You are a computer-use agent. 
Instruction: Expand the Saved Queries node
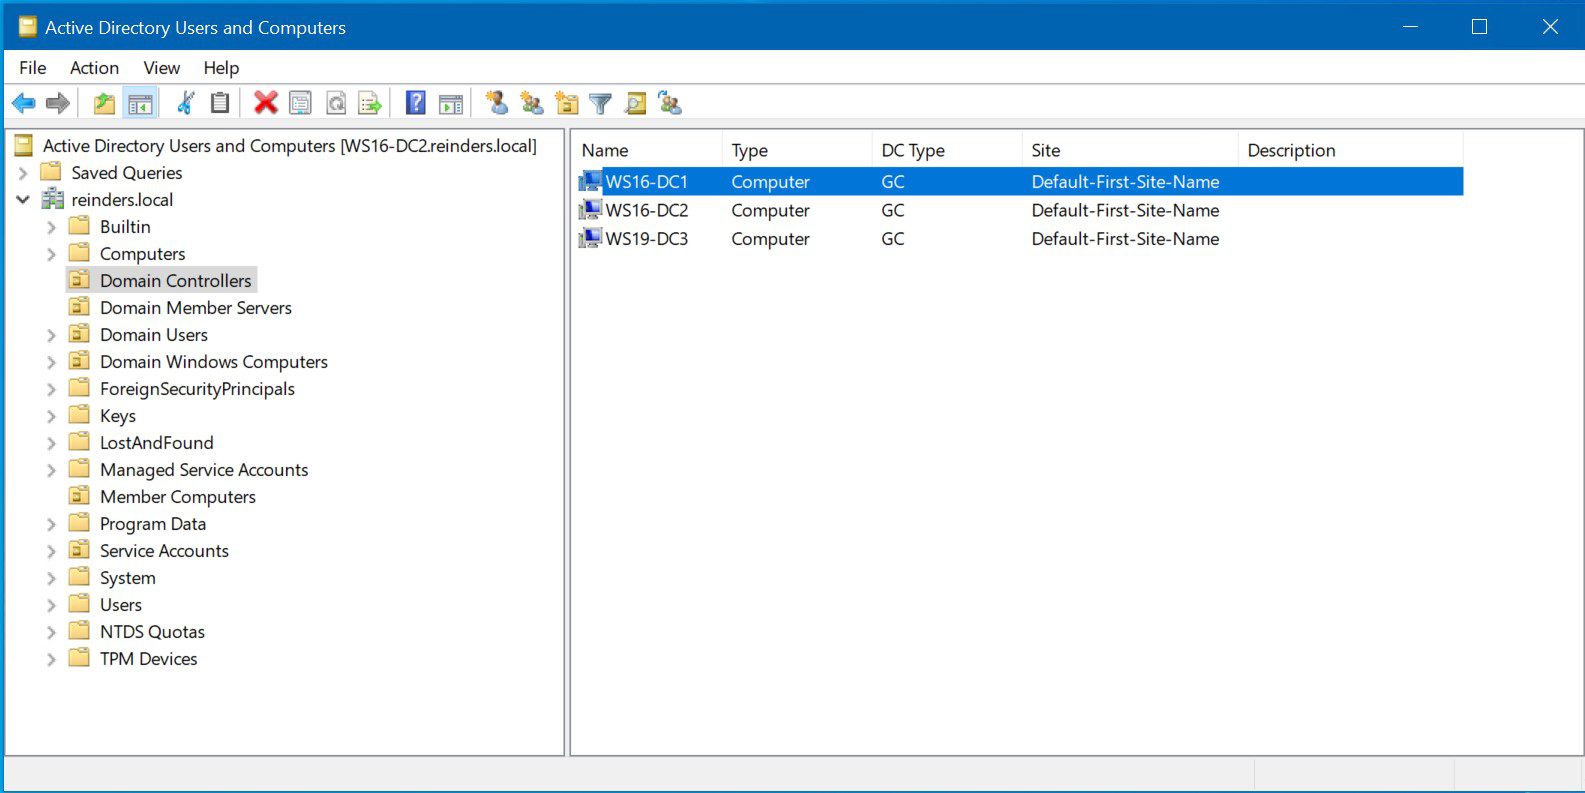[x=23, y=173]
